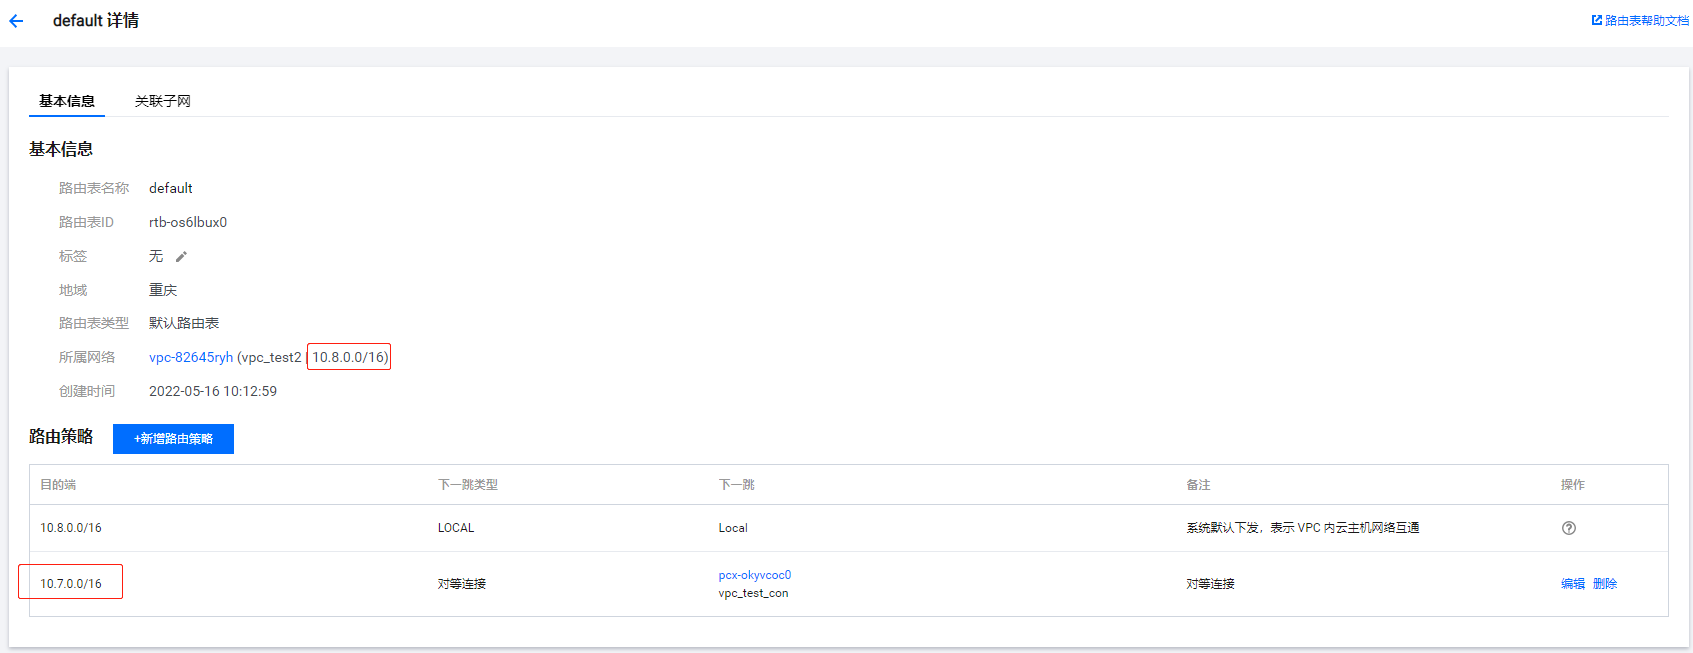The width and height of the screenshot is (1693, 653).
Task: Open the vpc-82645ryh network link
Action: click(191, 357)
